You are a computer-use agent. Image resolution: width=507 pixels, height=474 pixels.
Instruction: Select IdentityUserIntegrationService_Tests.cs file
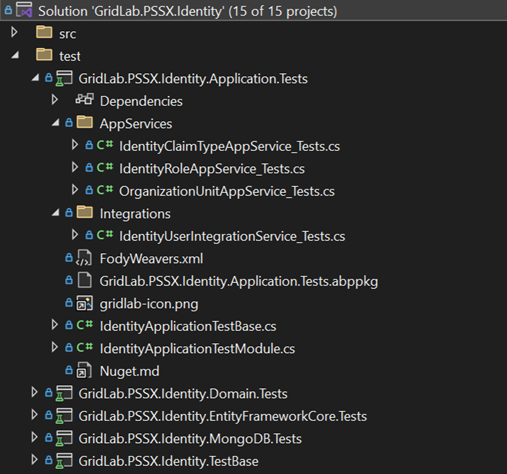pyautogui.click(x=232, y=236)
